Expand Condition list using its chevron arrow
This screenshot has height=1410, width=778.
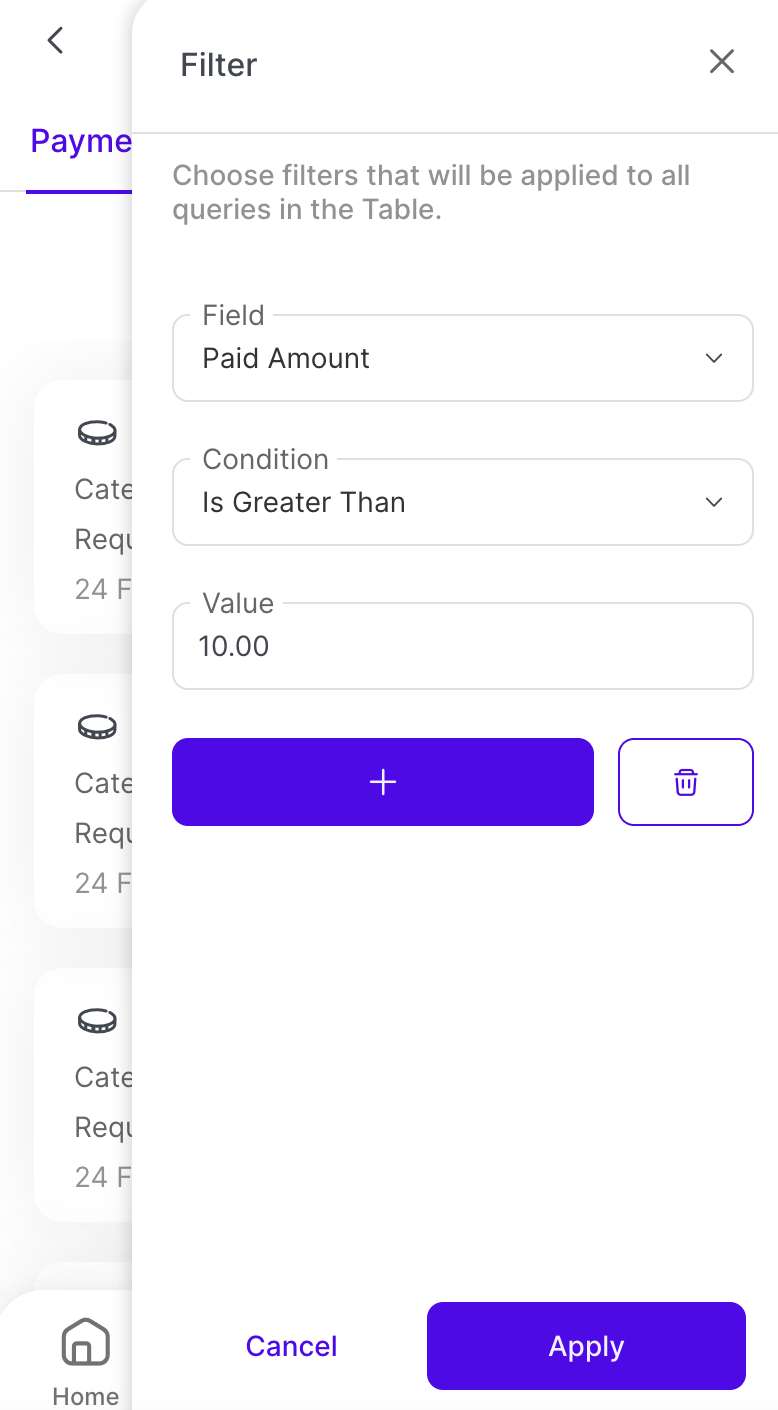click(x=714, y=503)
